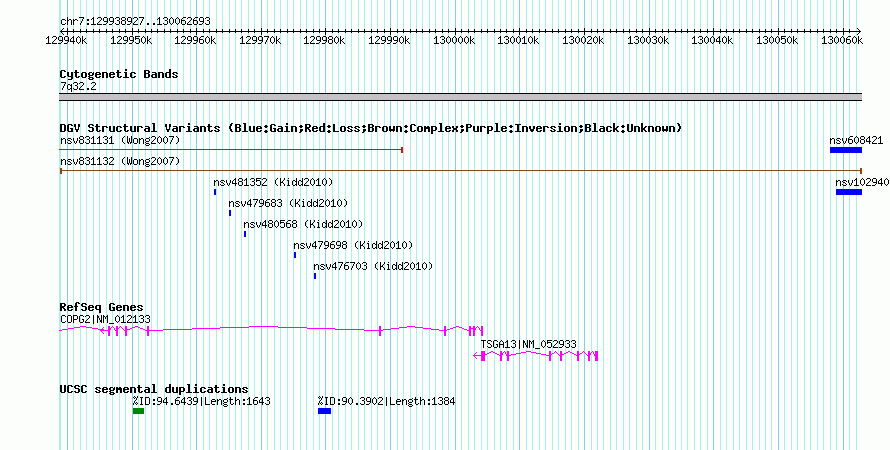Viewport: 890px width, 450px height.
Task: Click the nsv831132 (Wong2007) brown complex variant
Action: click(x=461, y=171)
